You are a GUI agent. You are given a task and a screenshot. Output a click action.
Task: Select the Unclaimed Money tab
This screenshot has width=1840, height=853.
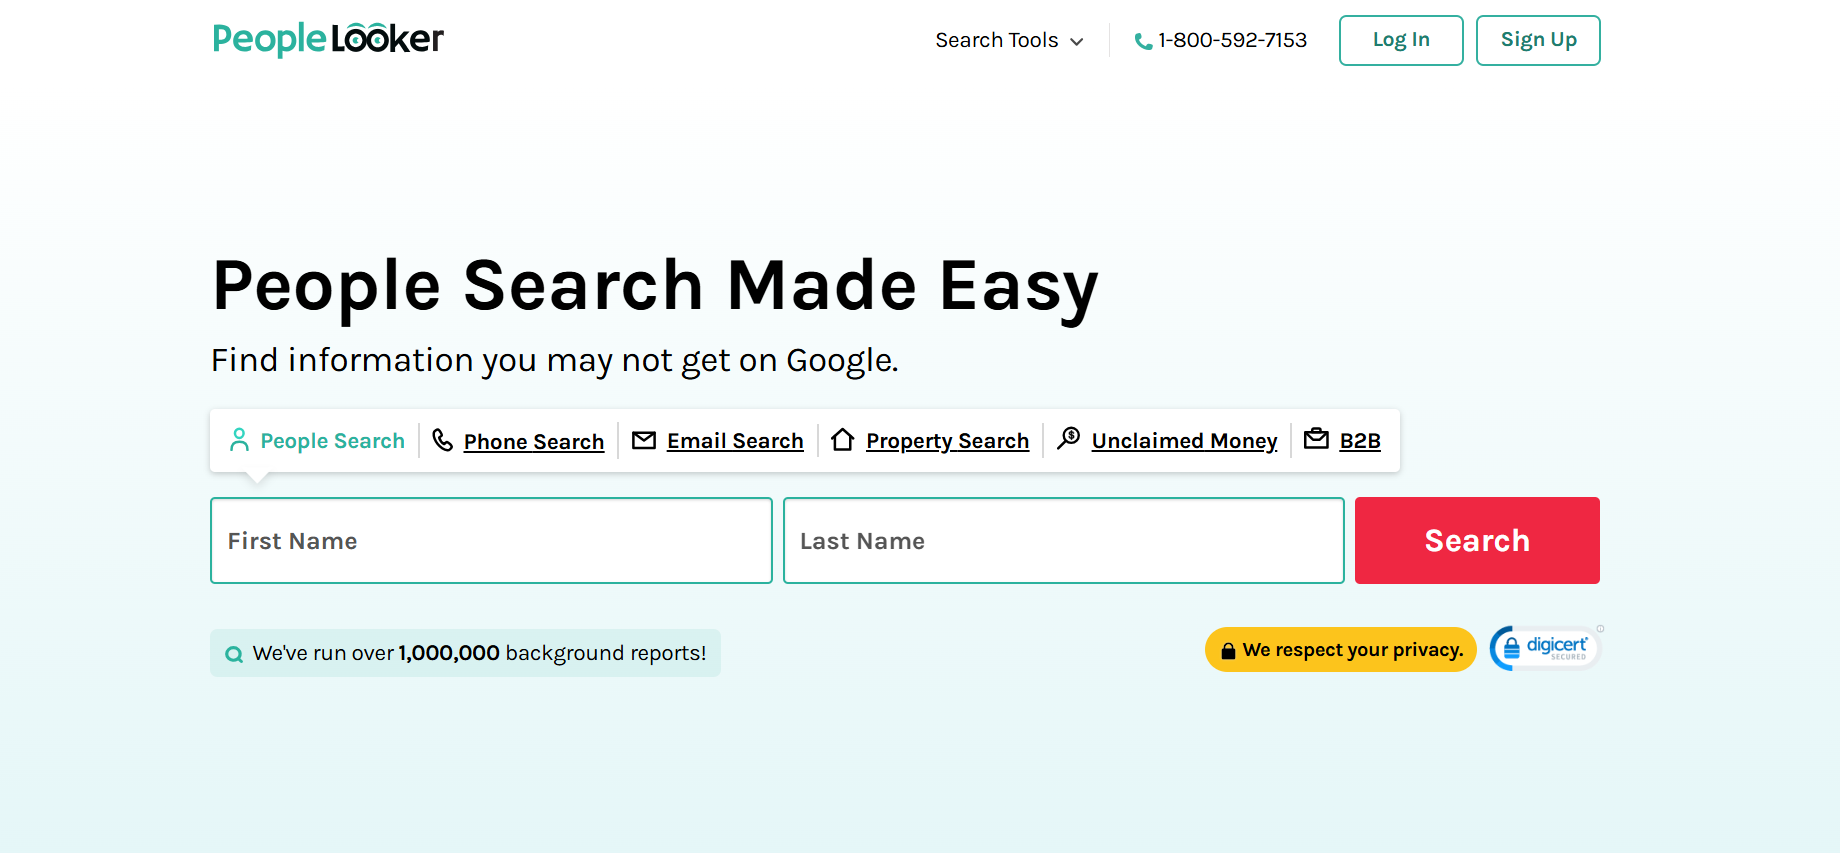point(1184,441)
